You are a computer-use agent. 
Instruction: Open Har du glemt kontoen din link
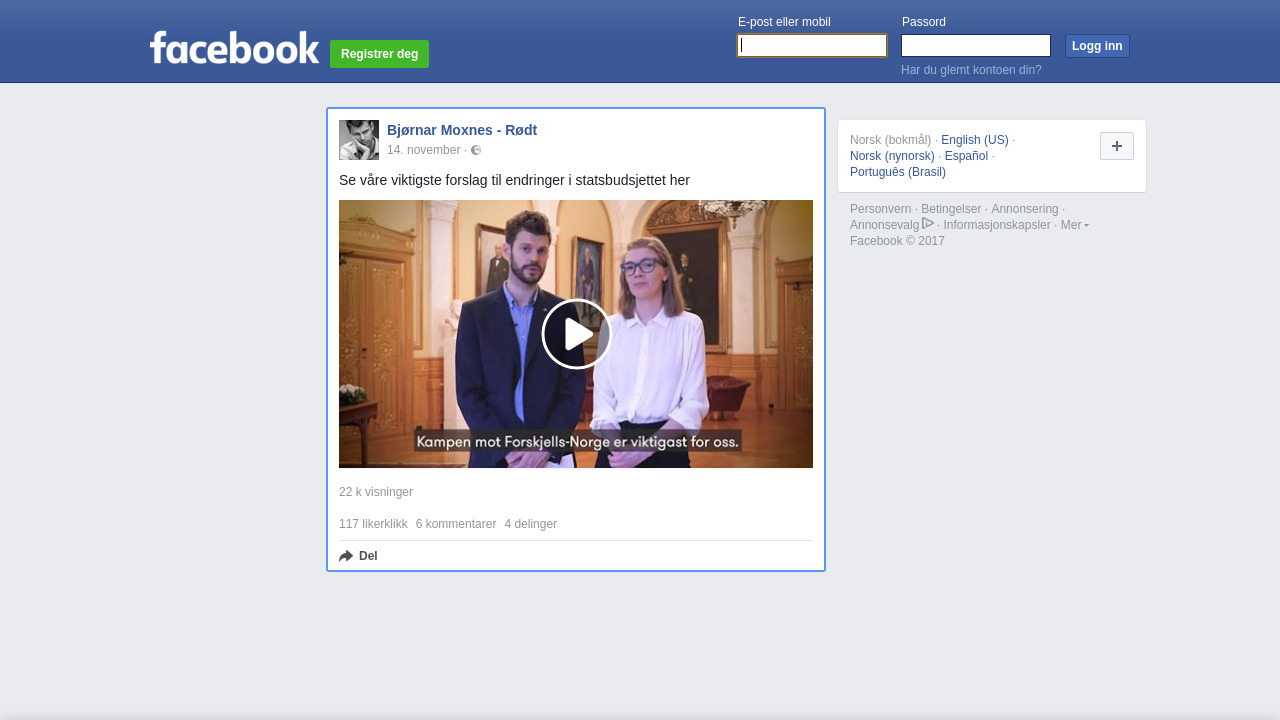click(971, 70)
